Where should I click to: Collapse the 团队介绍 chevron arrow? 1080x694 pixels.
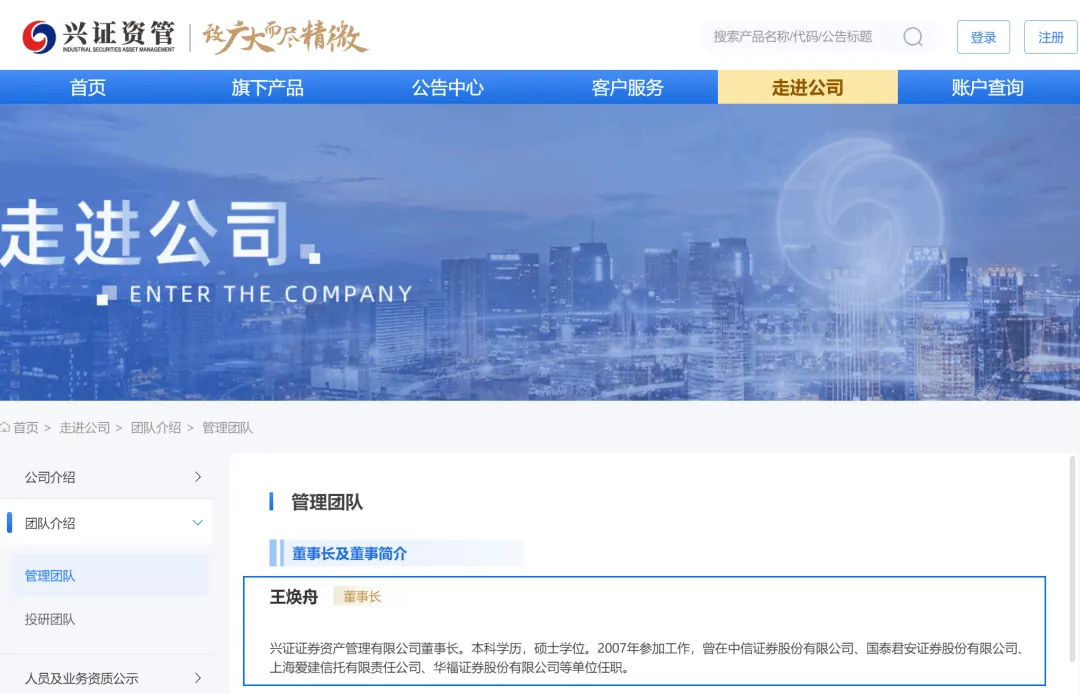(198, 523)
